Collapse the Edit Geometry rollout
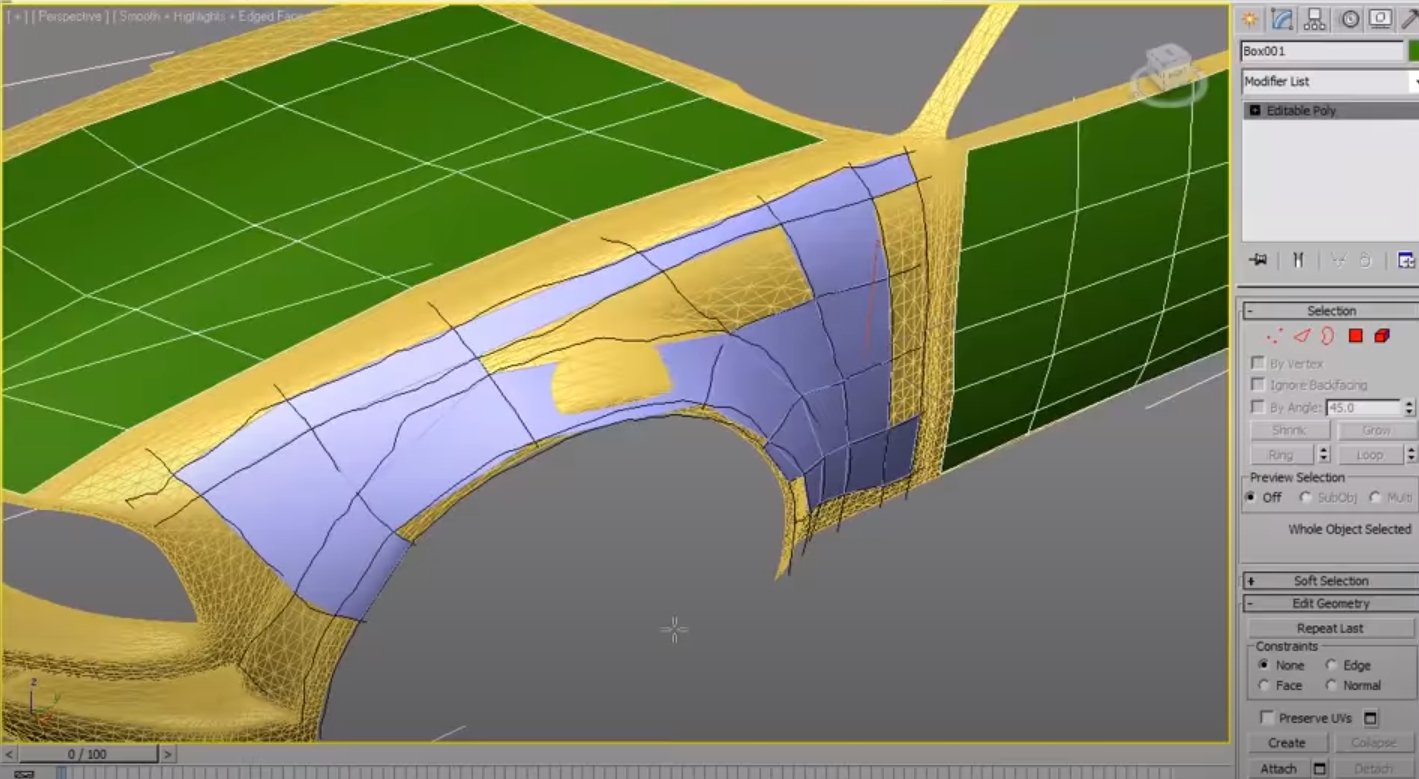1419x779 pixels. (1329, 604)
